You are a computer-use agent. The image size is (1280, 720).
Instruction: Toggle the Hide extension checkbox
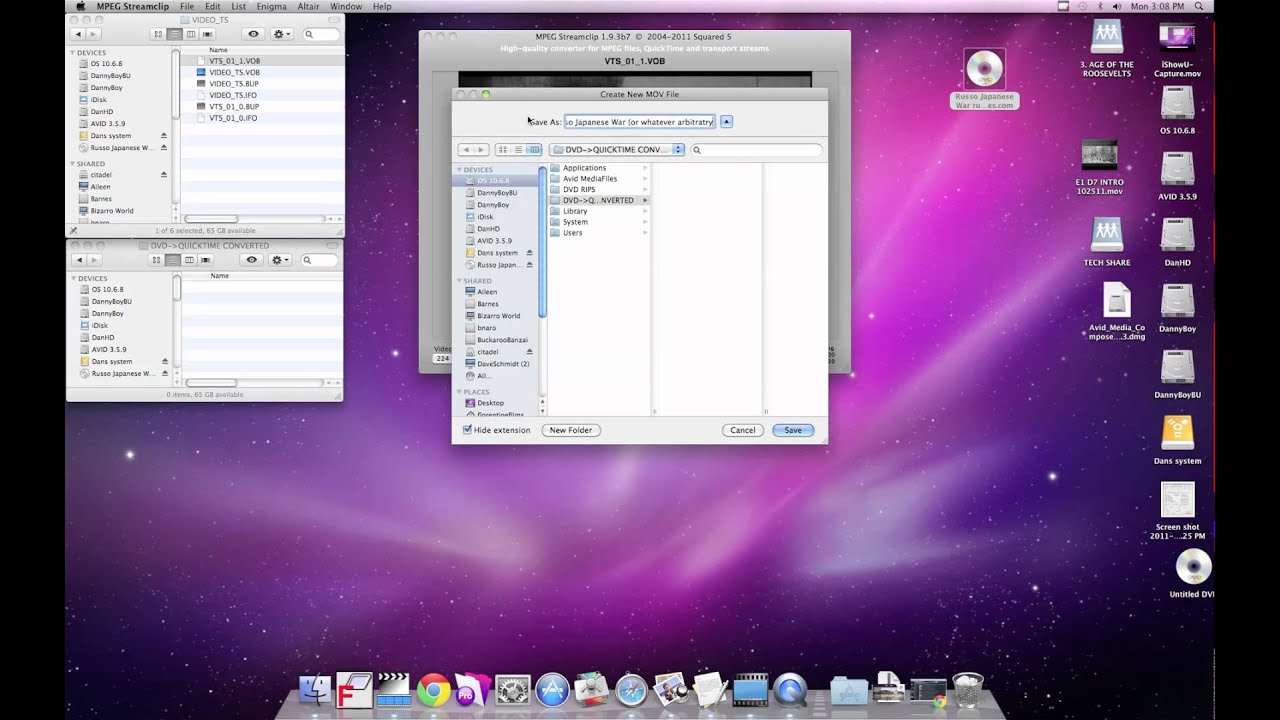(x=468, y=430)
